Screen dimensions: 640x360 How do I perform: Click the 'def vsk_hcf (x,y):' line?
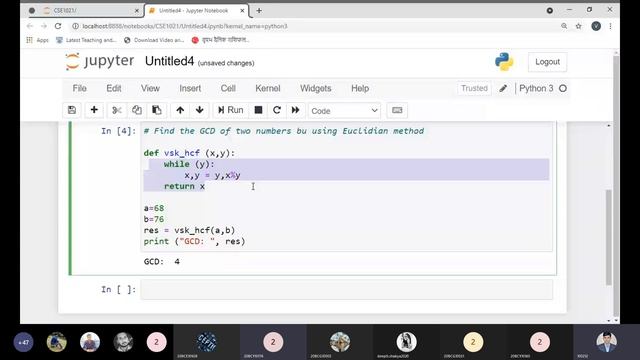[x=189, y=153]
